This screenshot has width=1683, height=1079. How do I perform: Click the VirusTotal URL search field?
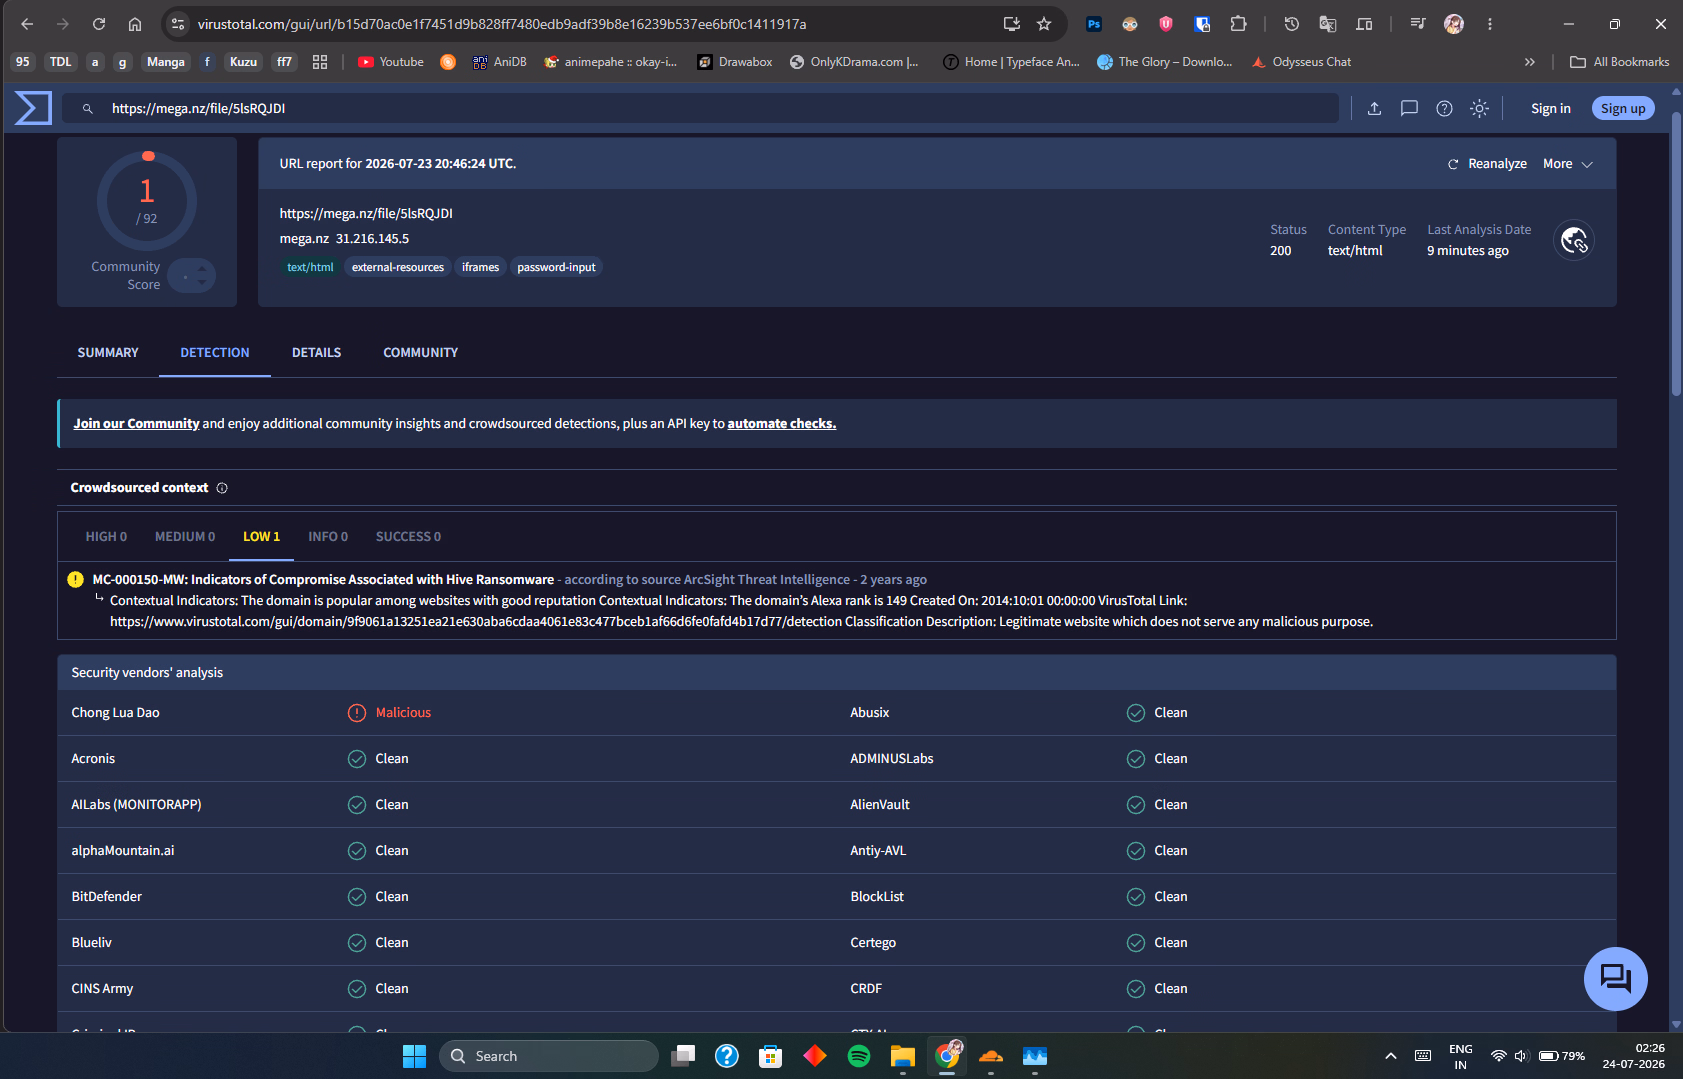700,108
